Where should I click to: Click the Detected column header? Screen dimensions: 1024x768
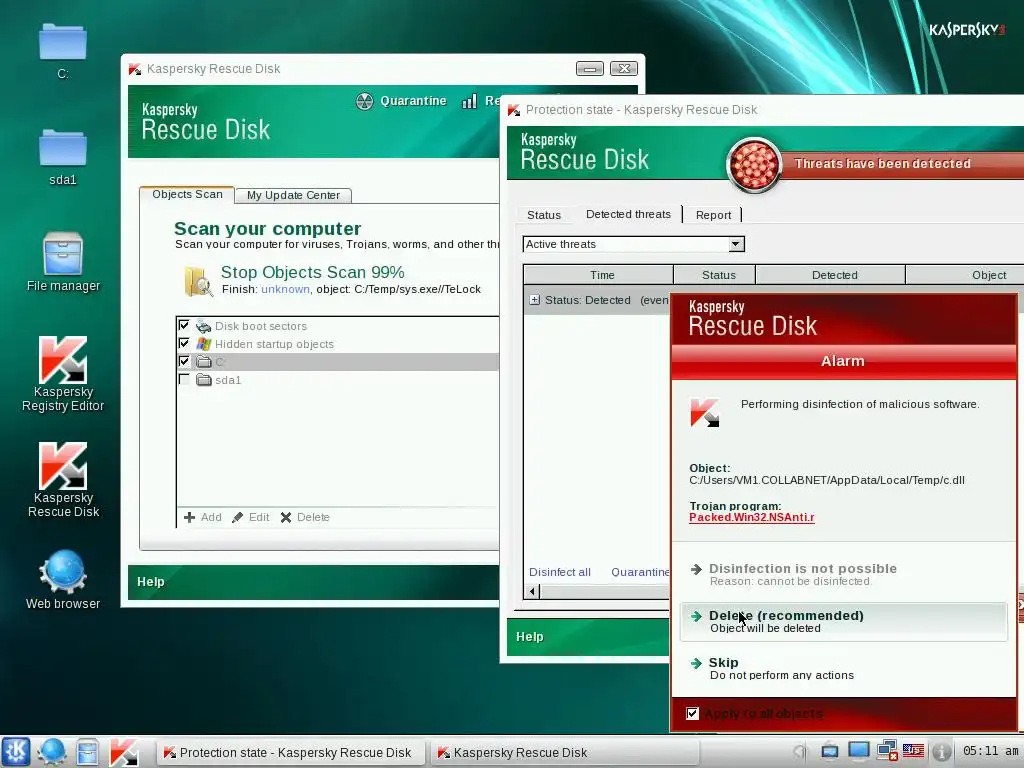point(831,275)
